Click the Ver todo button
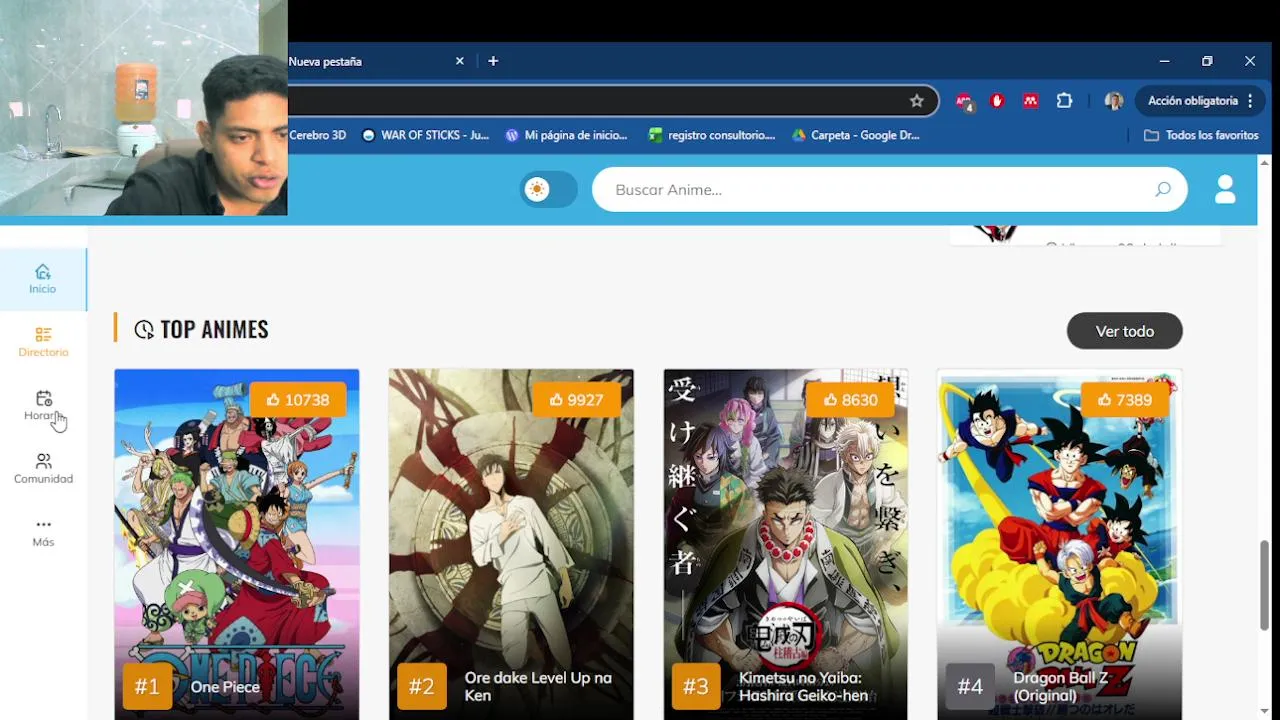Screen dimensions: 1280x720 point(1124,331)
